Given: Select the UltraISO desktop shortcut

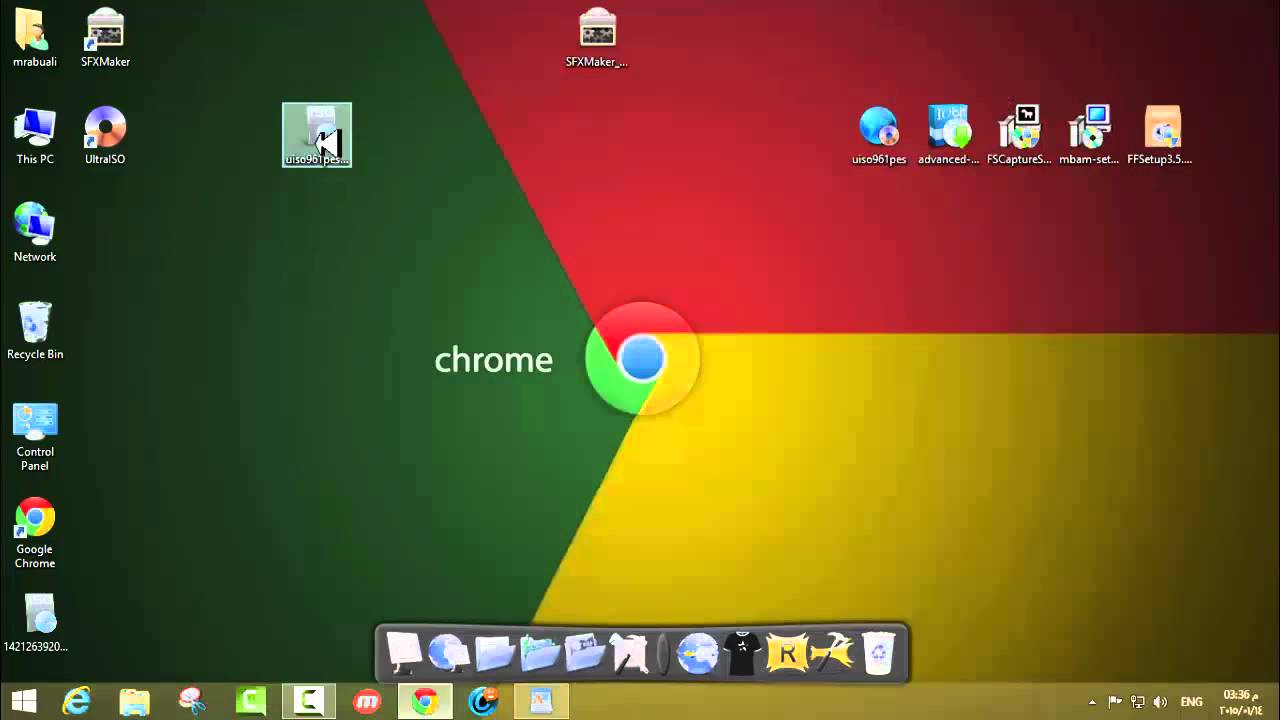Looking at the screenshot, I should tap(105, 136).
